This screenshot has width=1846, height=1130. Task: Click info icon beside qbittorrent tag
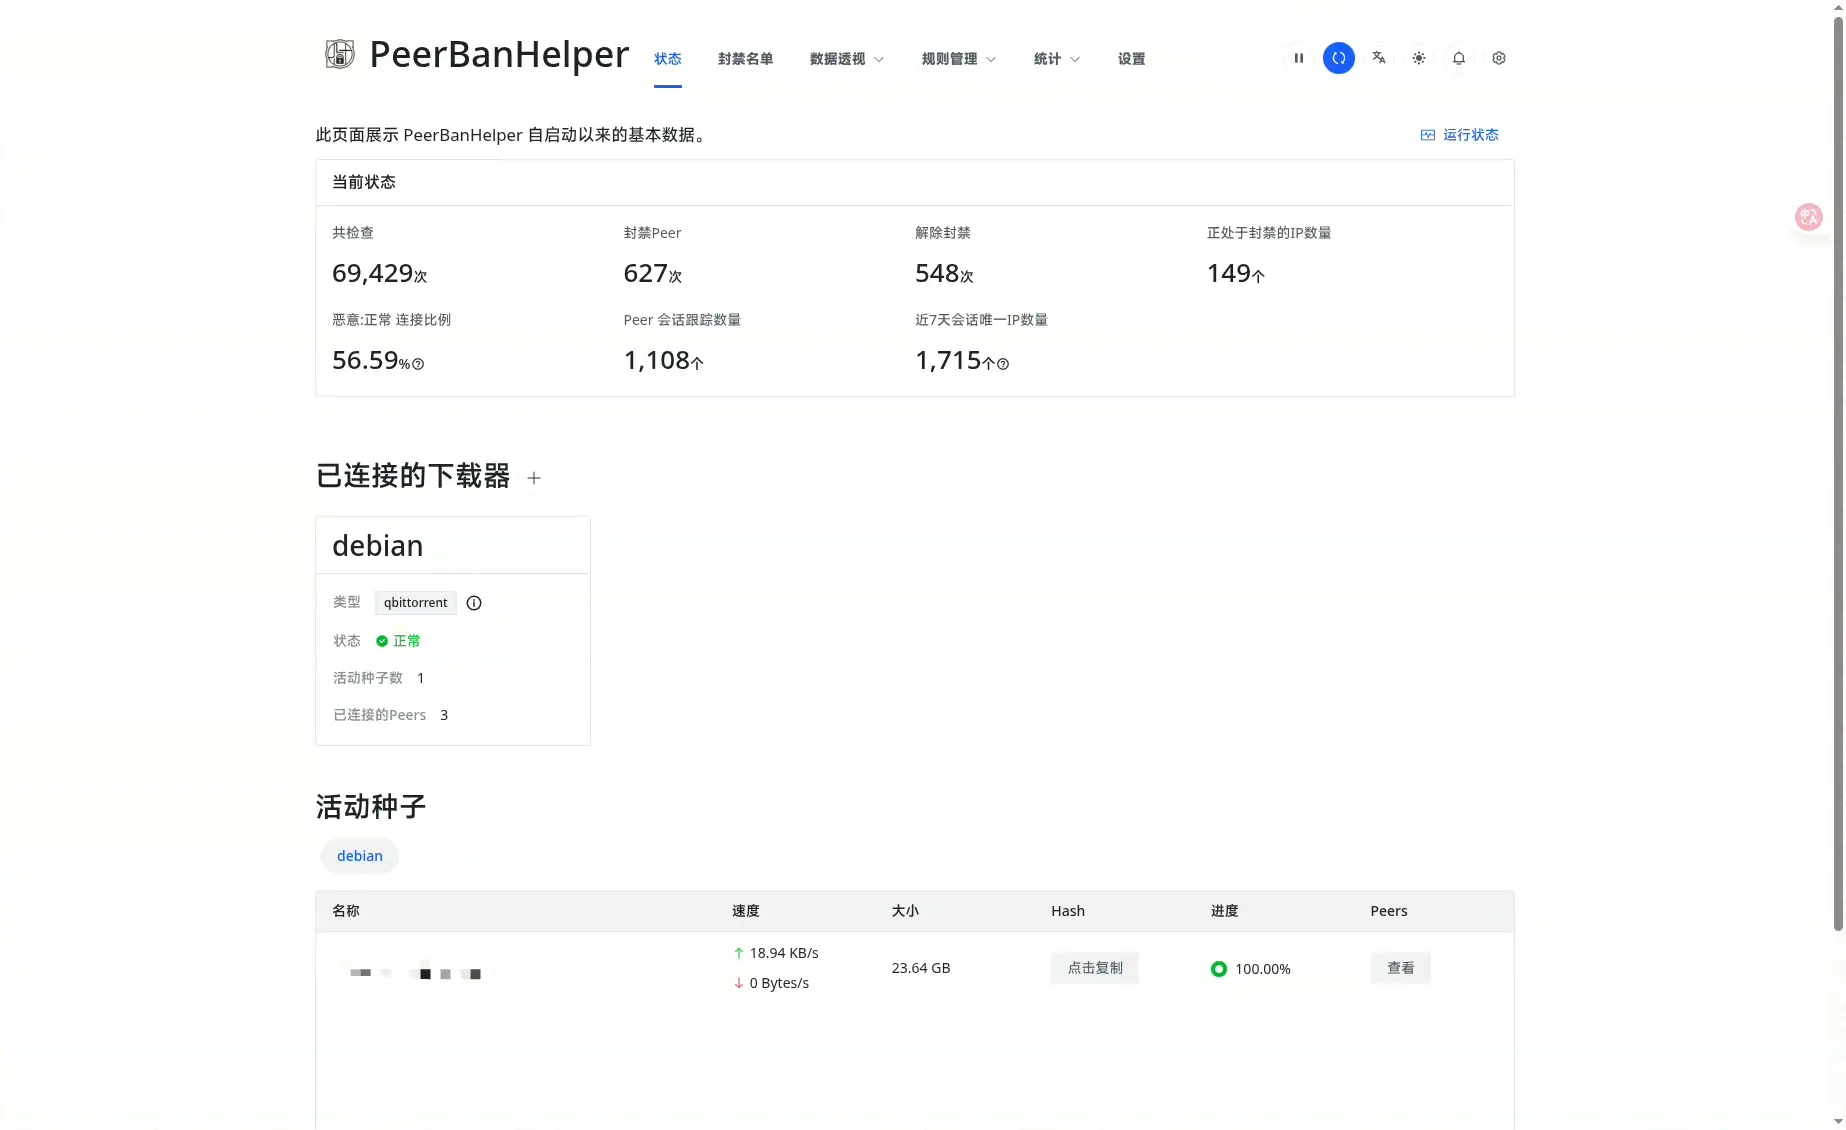(x=474, y=603)
